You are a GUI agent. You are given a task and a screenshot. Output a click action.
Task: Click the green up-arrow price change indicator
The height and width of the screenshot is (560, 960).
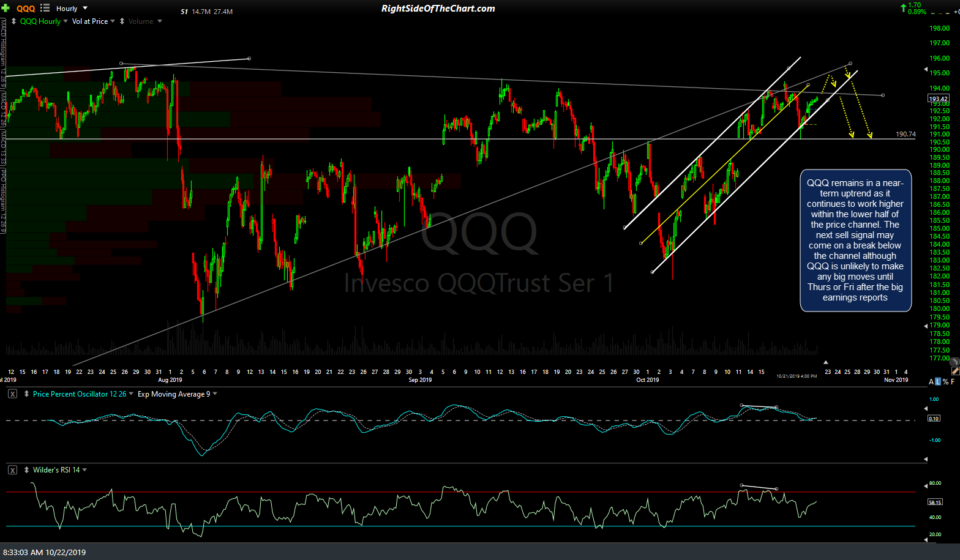[x=903, y=8]
